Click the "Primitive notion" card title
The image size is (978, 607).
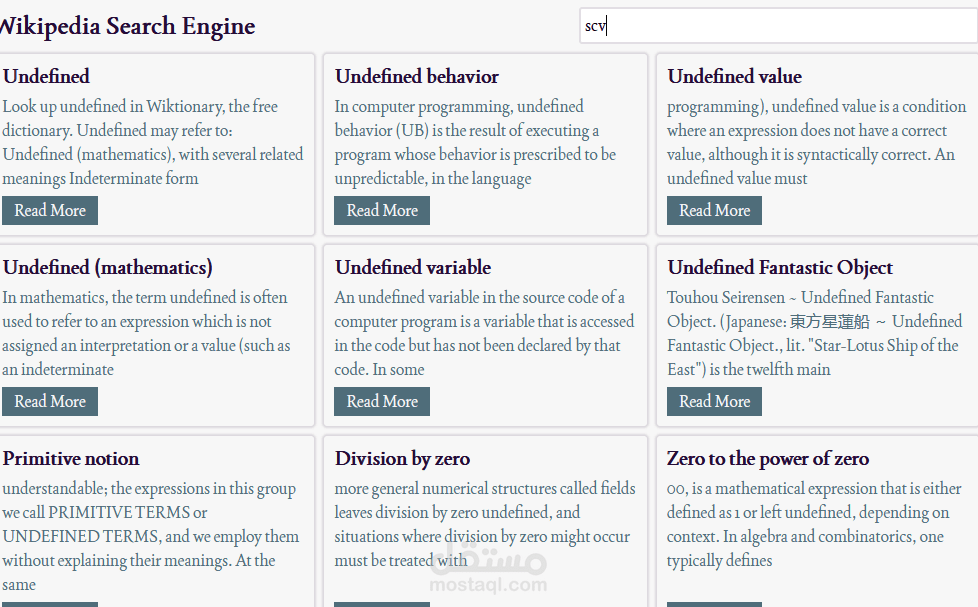[x=71, y=458]
